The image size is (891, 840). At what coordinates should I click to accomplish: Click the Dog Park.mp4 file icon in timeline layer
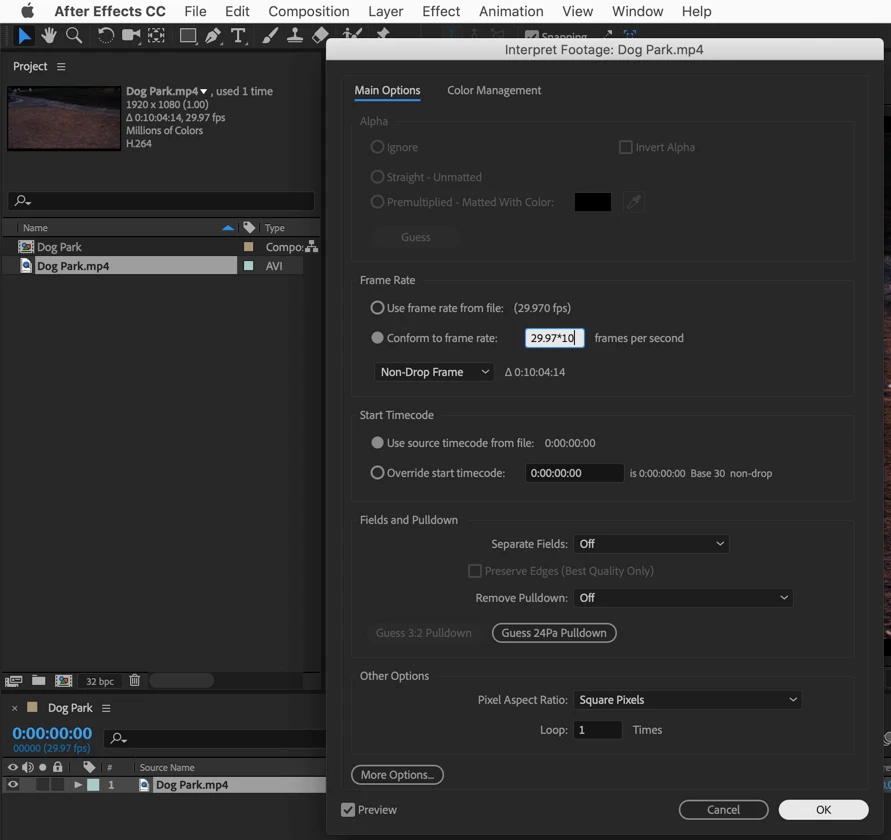(144, 785)
